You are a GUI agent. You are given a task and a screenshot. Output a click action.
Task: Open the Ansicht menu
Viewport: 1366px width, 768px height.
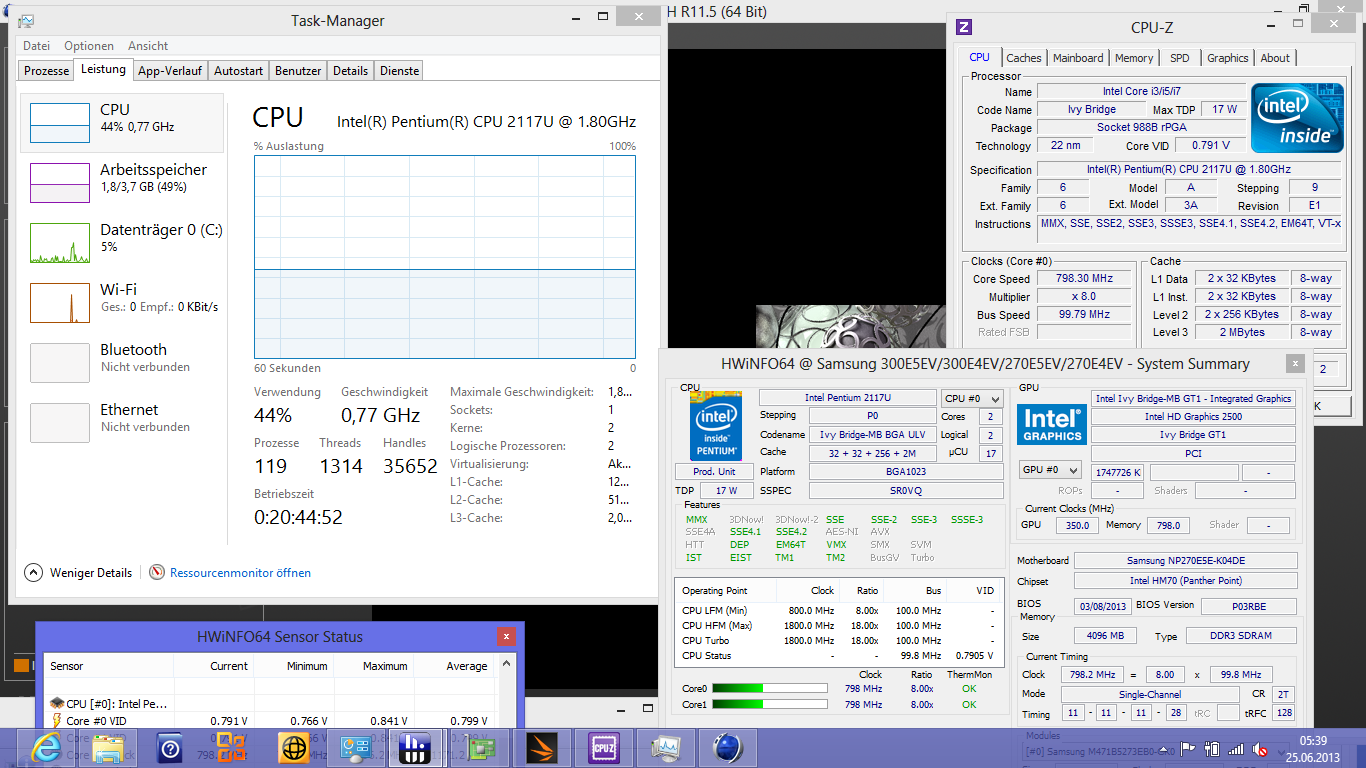pyautogui.click(x=148, y=46)
